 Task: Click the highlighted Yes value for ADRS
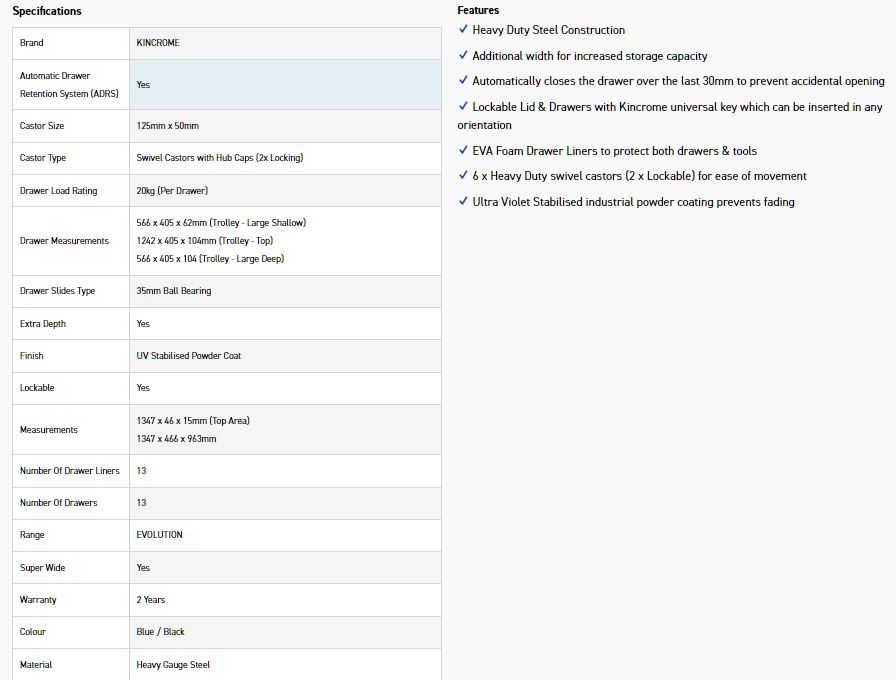(x=143, y=85)
